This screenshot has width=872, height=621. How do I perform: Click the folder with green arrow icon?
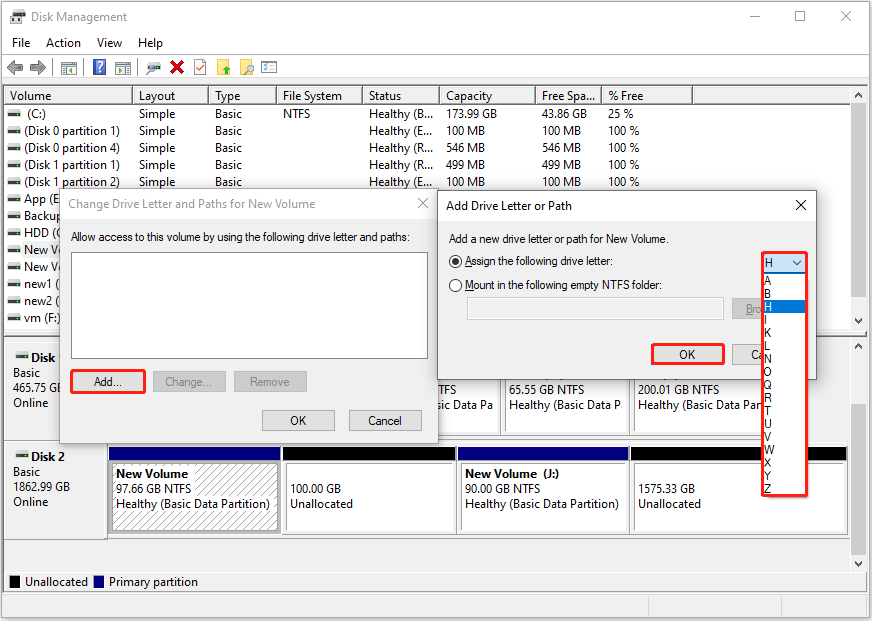click(224, 67)
